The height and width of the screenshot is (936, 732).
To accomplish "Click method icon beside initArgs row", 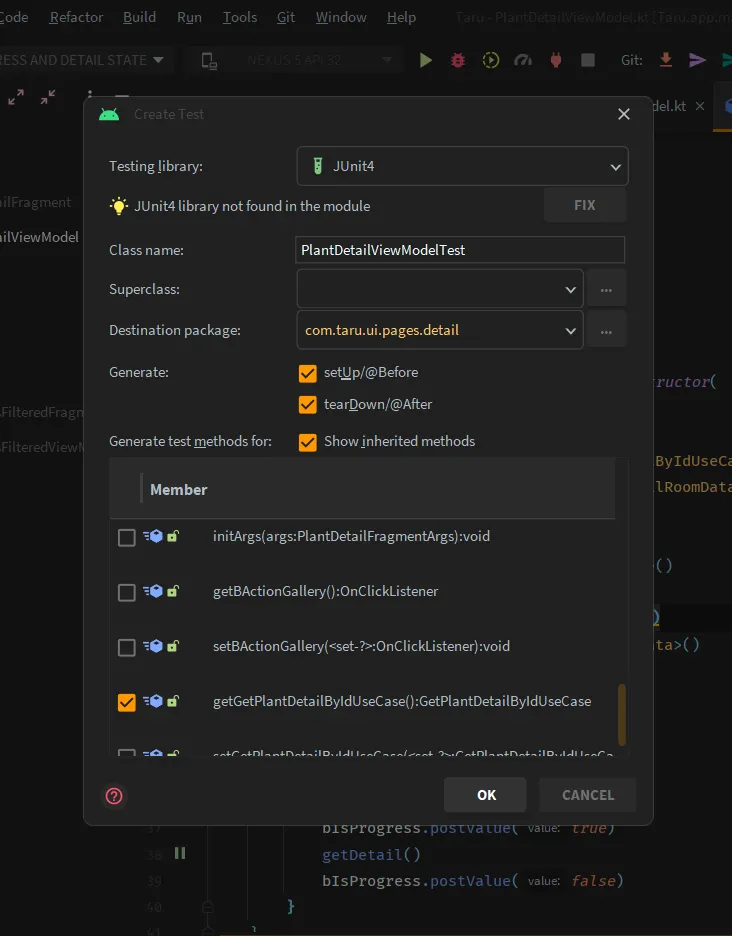I will (153, 536).
